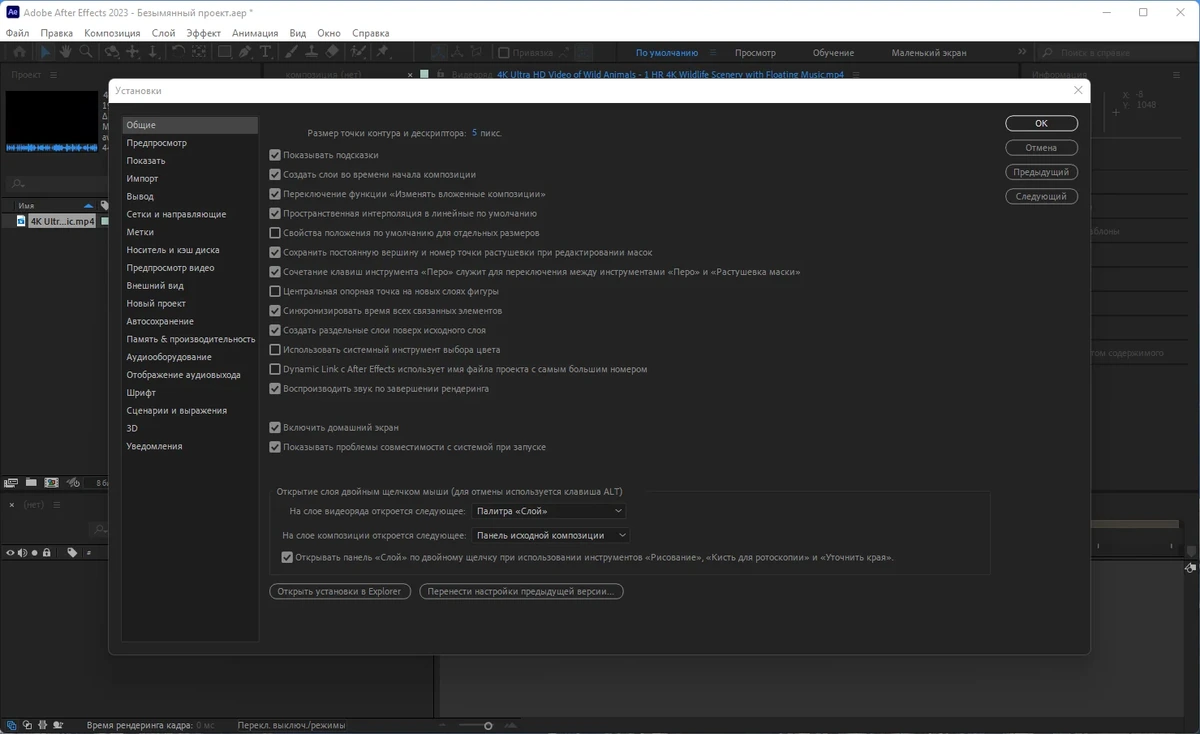The width and height of the screenshot is (1200, 734).
Task: Expand the workspace overflow chevrons
Action: (1022, 52)
